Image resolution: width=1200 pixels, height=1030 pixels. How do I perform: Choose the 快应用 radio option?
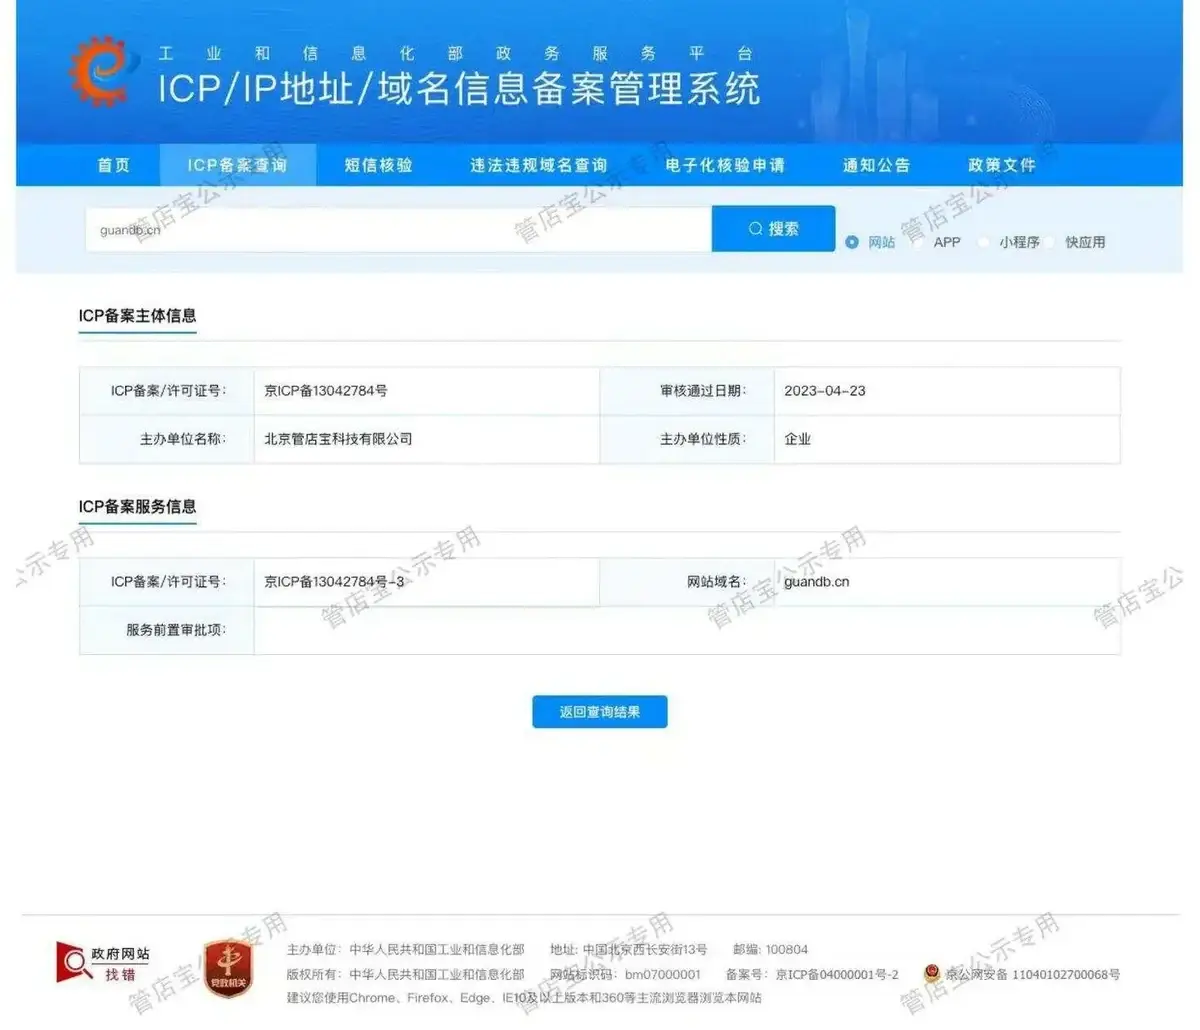1050,242
